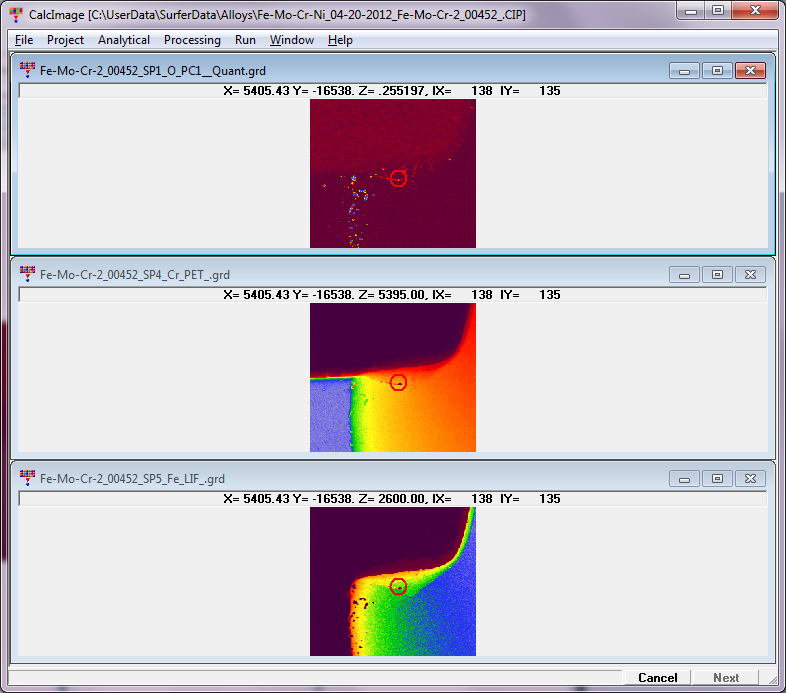Click the red circle marker on Fe map
This screenshot has width=786, height=693.
click(398, 586)
